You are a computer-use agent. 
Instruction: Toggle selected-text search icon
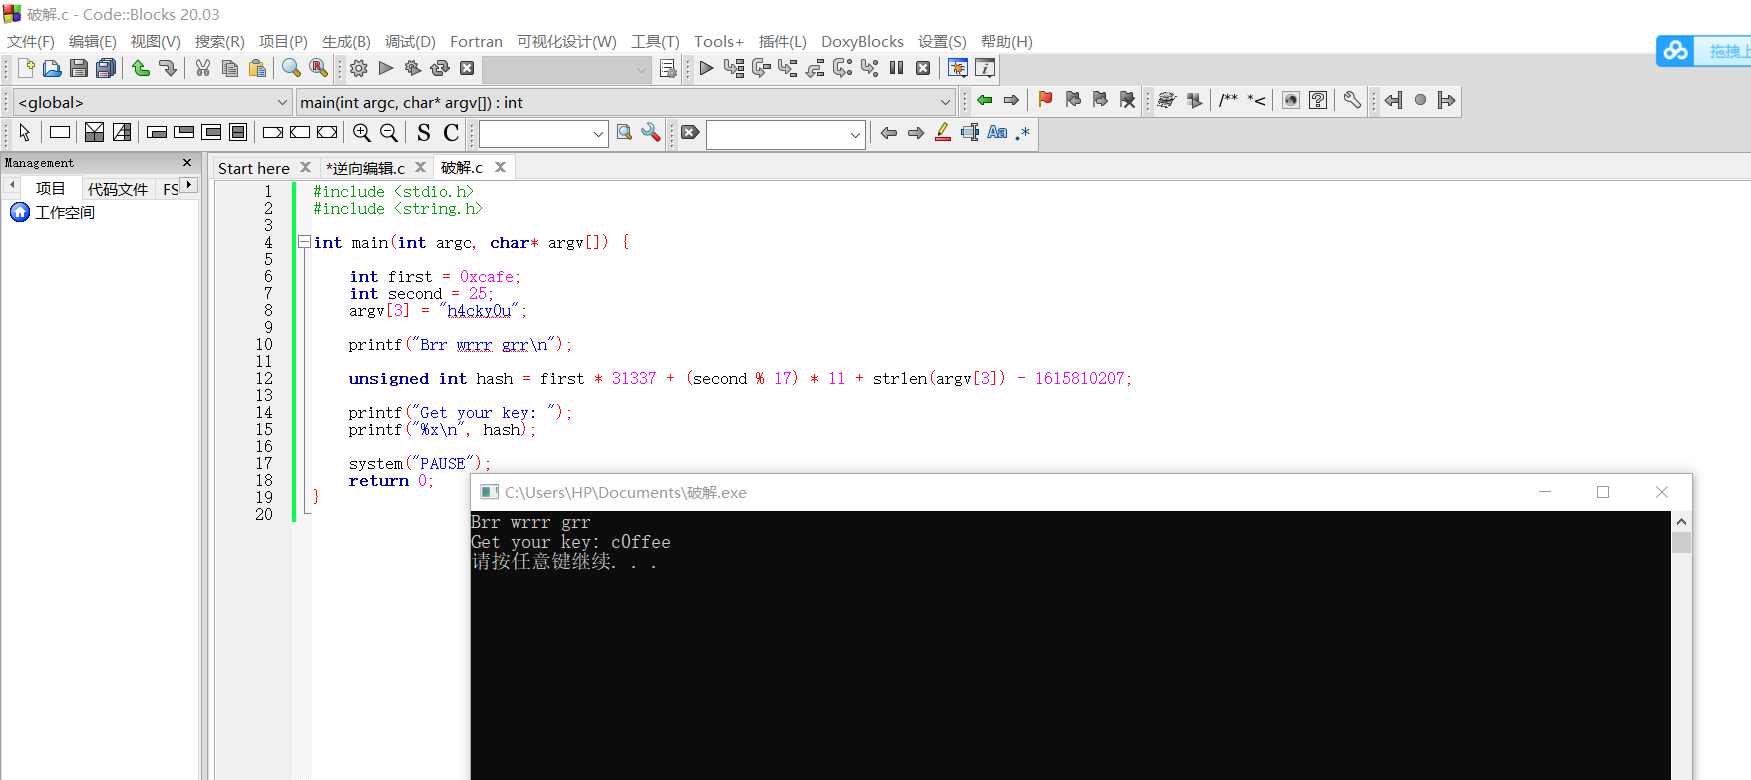(970, 133)
